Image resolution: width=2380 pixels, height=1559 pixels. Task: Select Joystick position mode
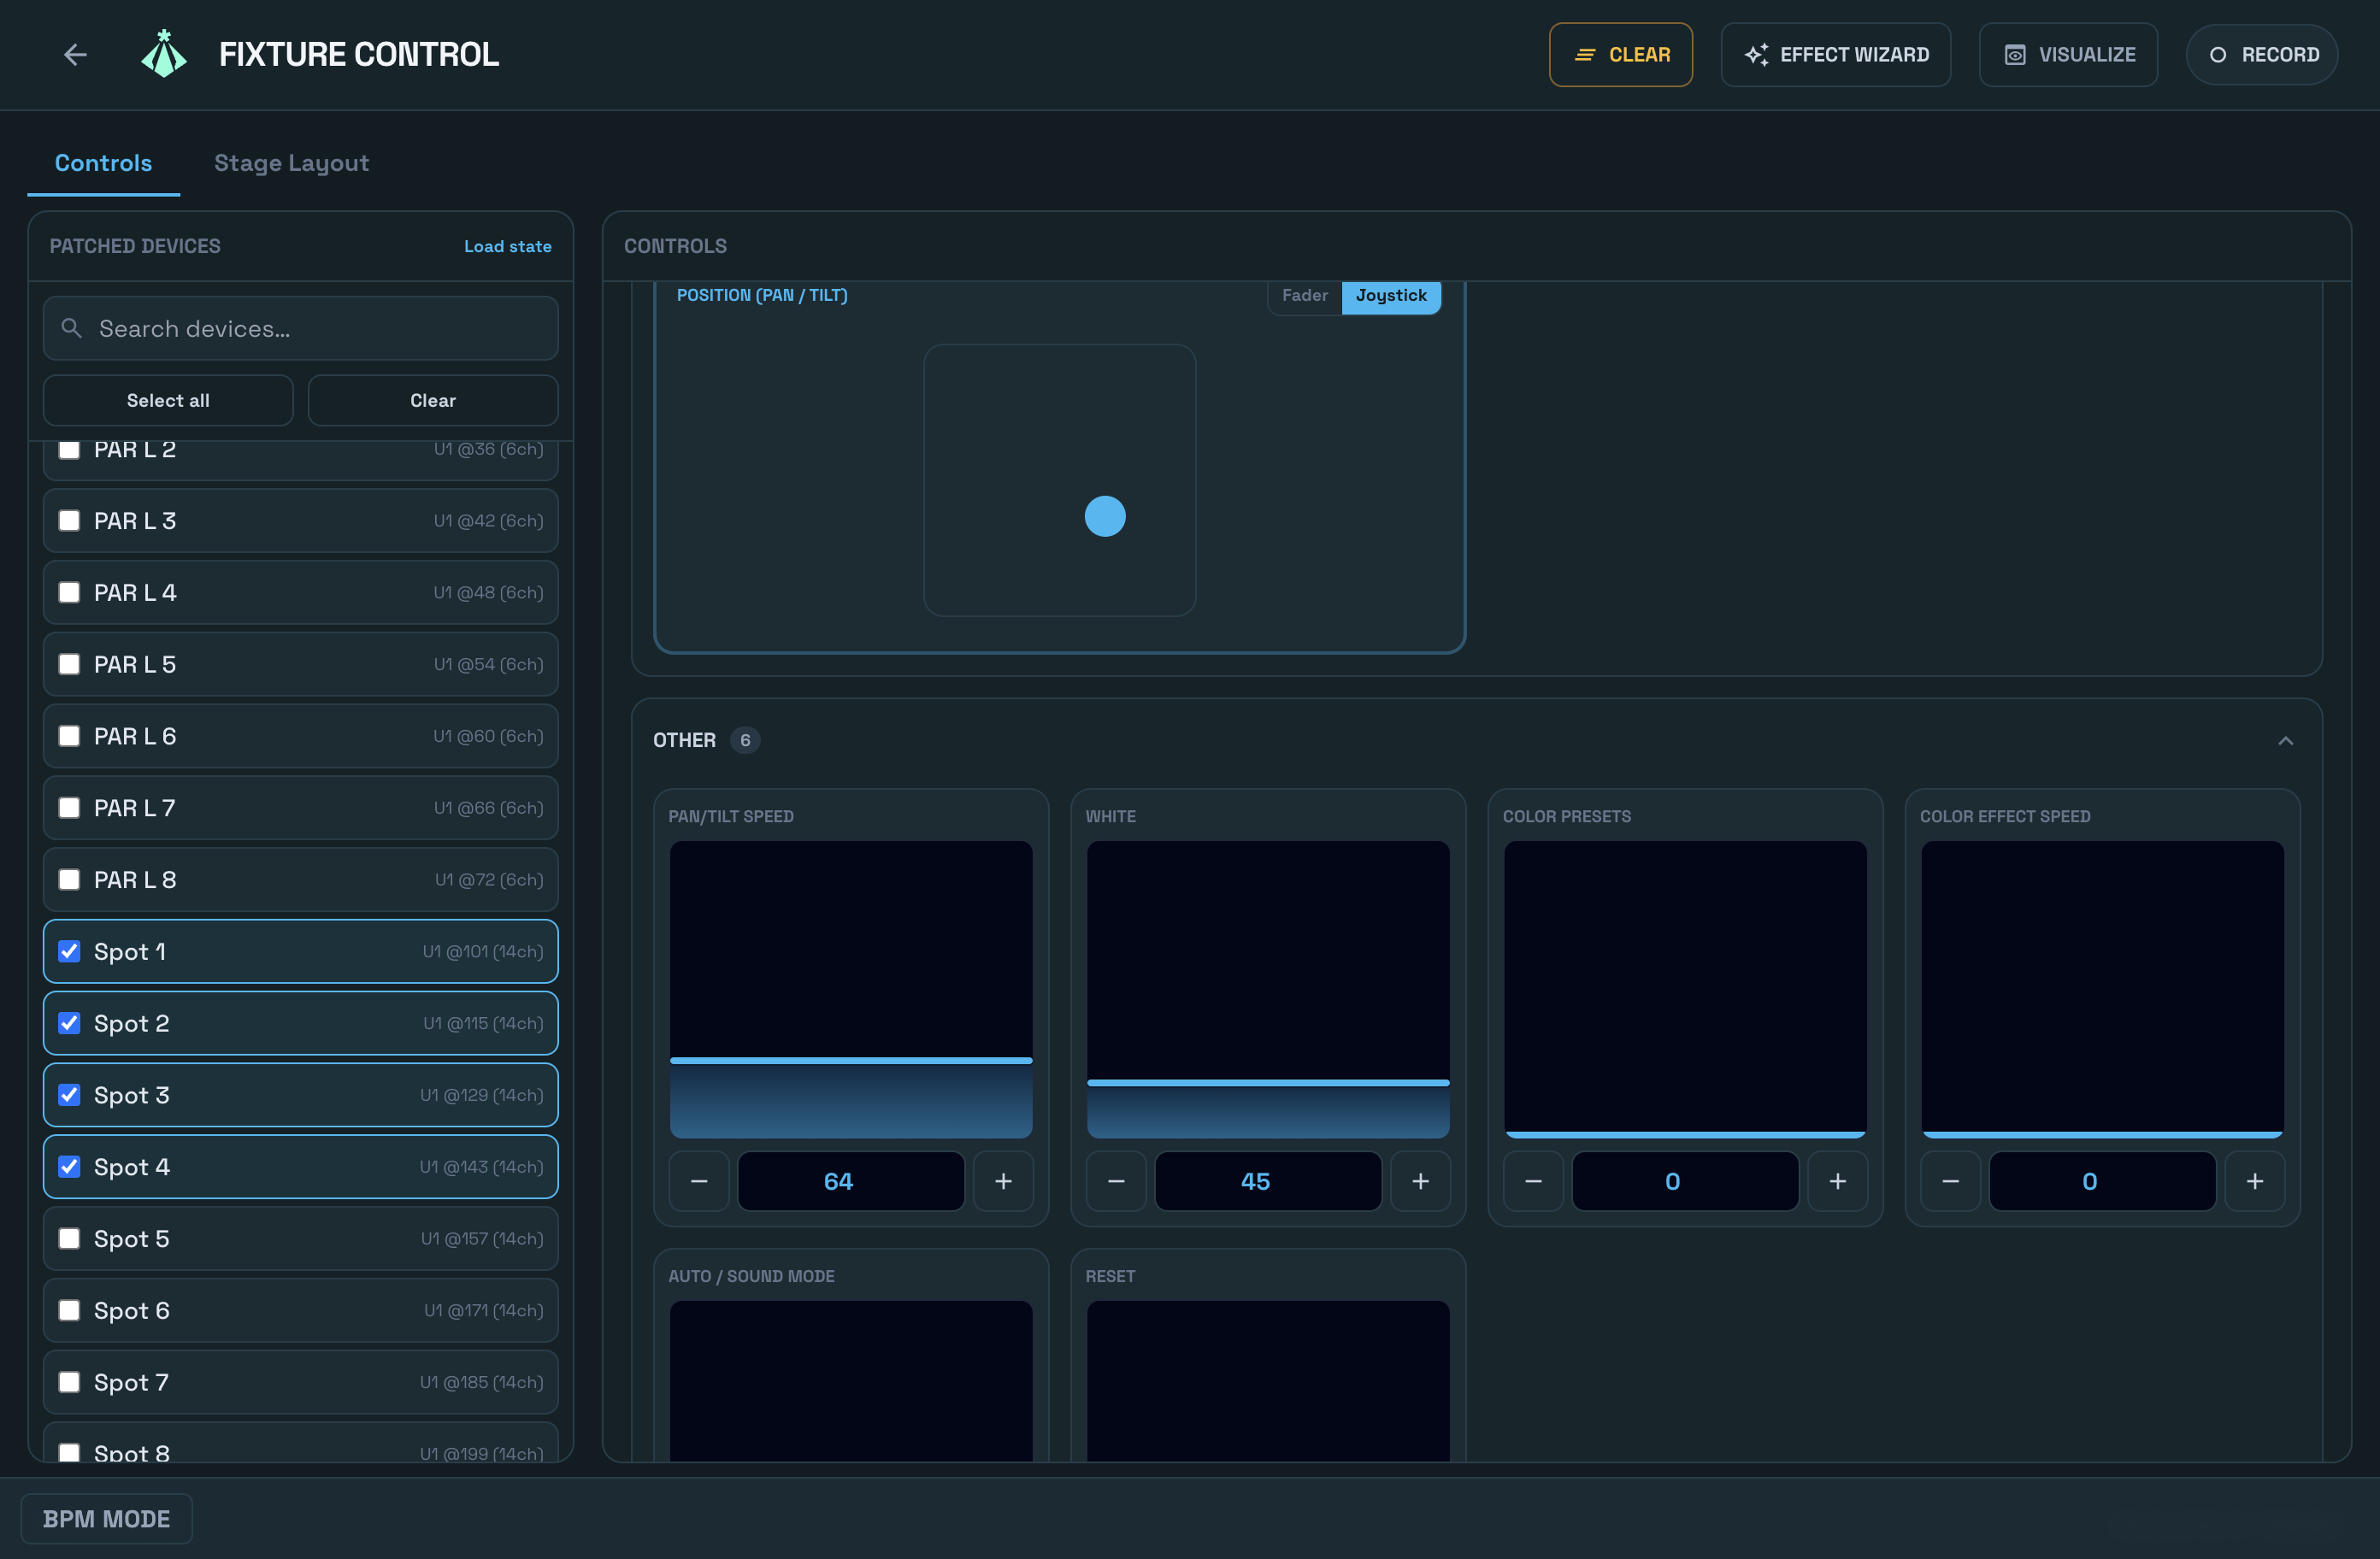click(x=1390, y=295)
